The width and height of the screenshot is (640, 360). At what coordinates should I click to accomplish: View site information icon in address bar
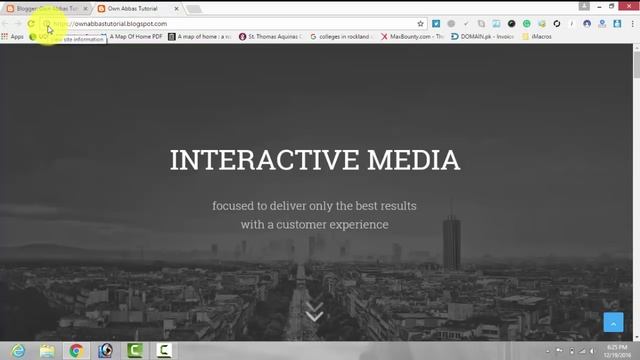(47, 24)
